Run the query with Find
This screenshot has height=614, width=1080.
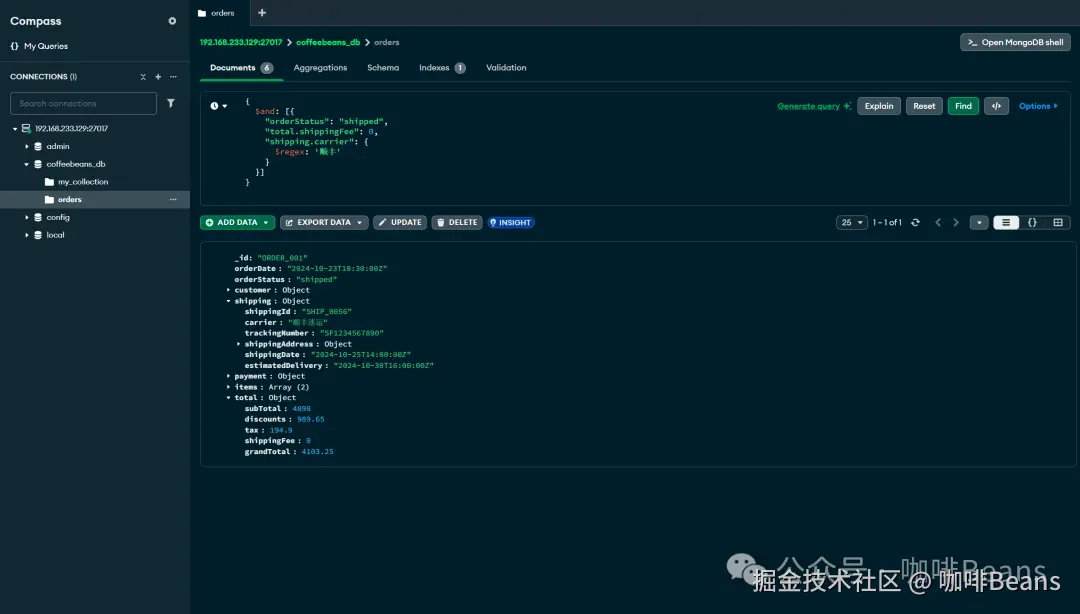tap(963, 106)
